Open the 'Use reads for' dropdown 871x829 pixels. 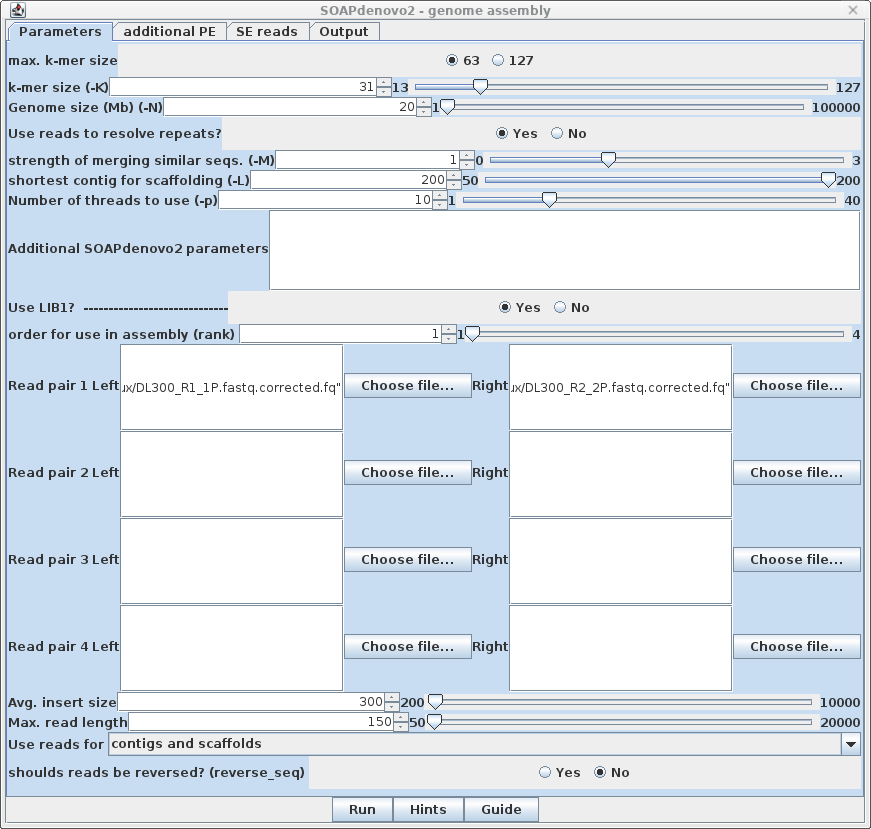pyautogui.click(x=850, y=743)
